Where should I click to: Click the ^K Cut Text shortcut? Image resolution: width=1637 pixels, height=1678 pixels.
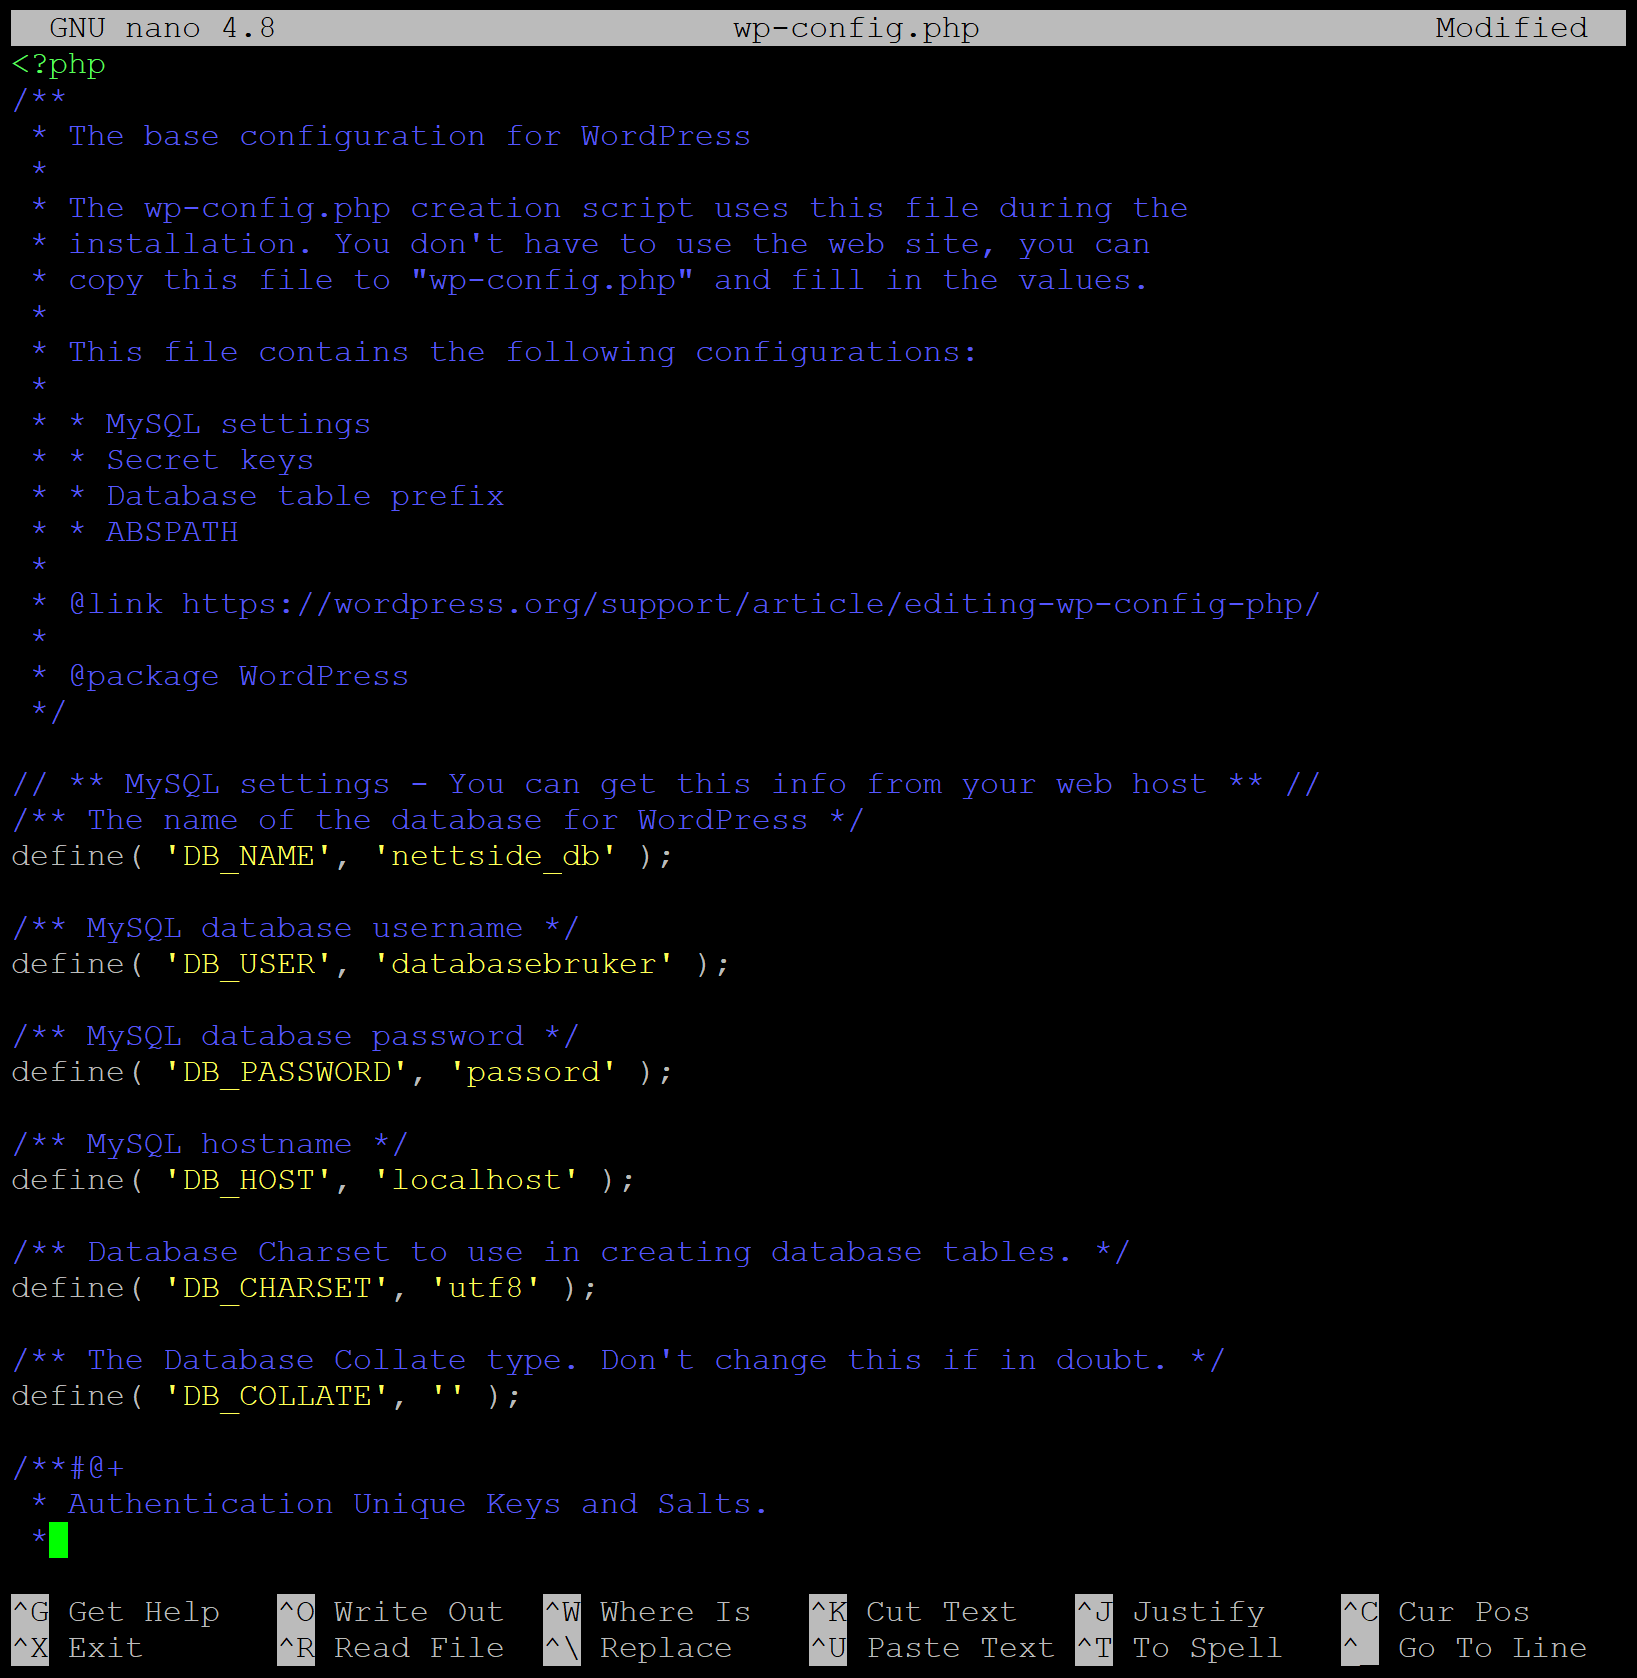912,1611
